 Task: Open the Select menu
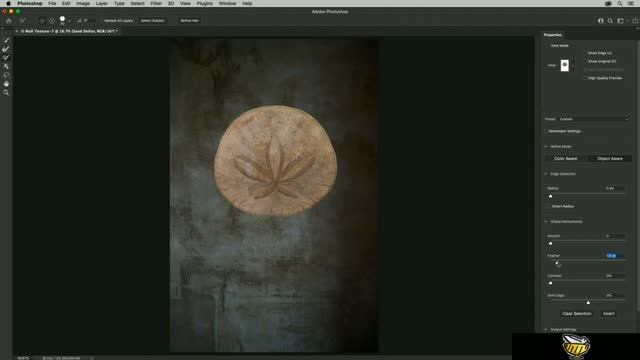138,3
